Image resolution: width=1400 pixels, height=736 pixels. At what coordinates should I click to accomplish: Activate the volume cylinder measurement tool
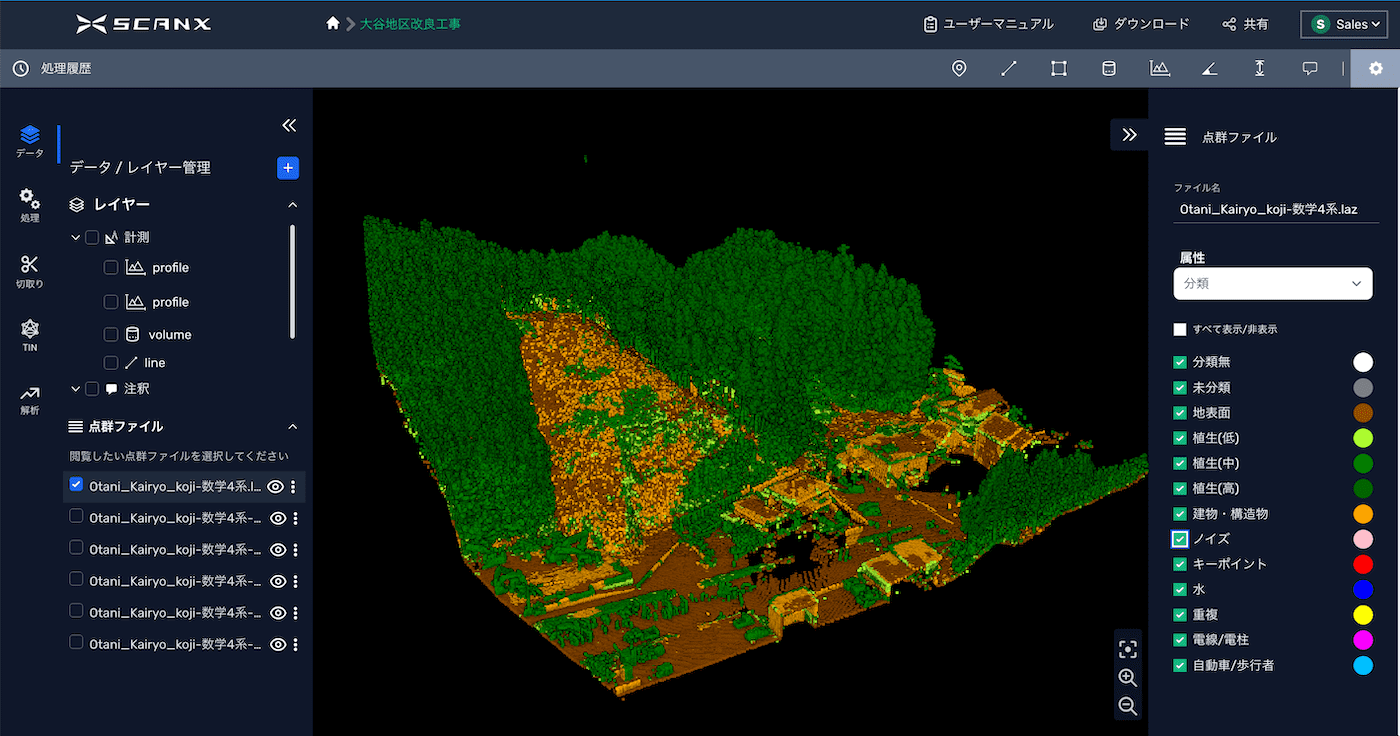click(1109, 68)
